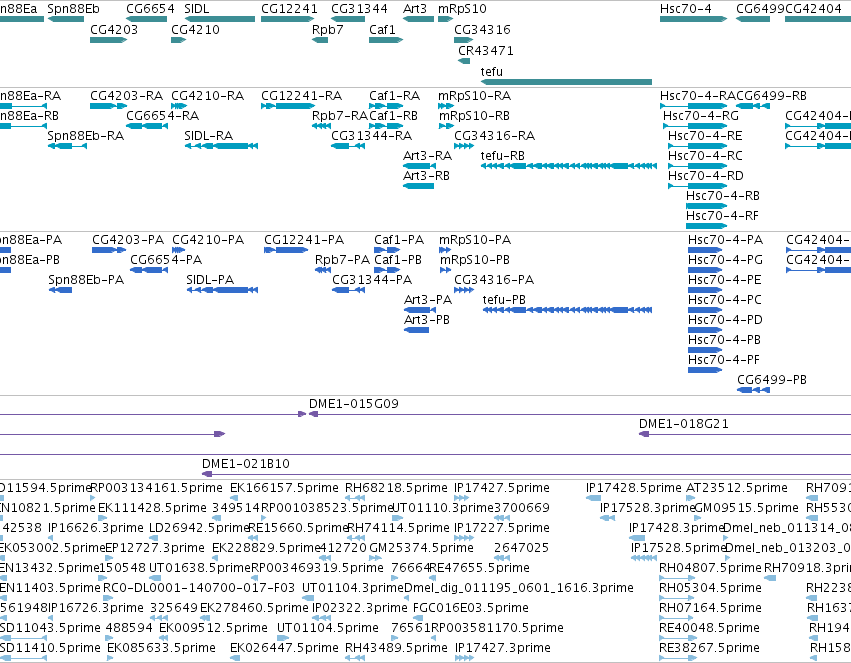Click the IP17427.5prime EST label

[502, 488]
